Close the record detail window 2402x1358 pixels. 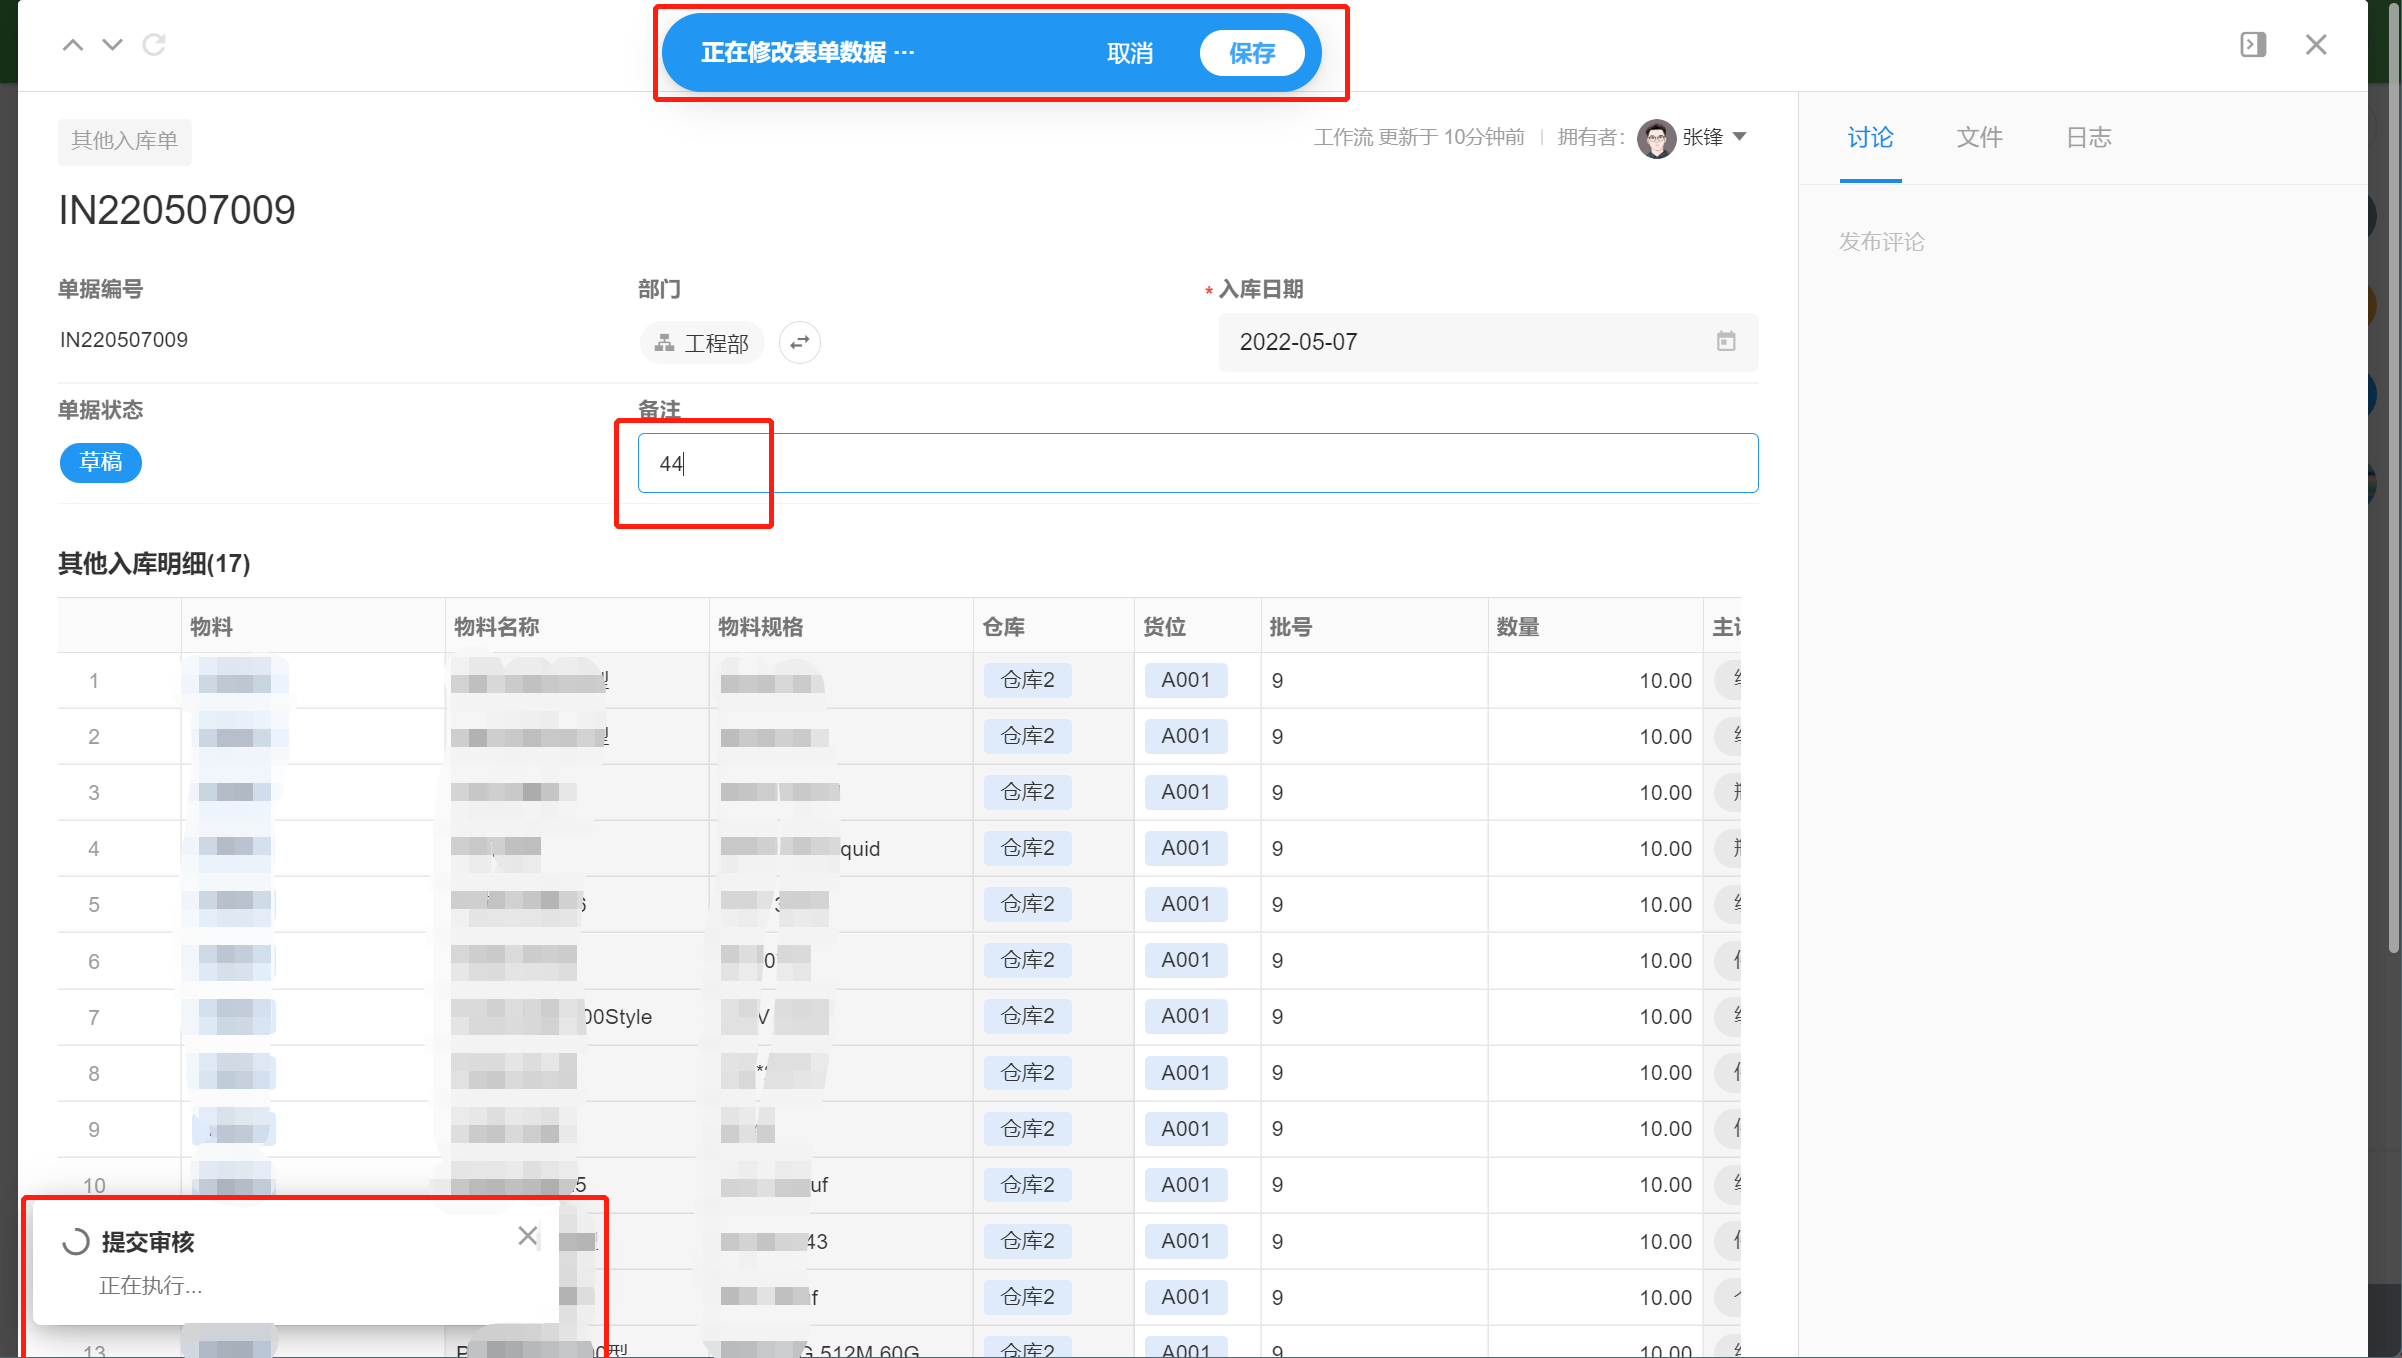pos(2316,45)
